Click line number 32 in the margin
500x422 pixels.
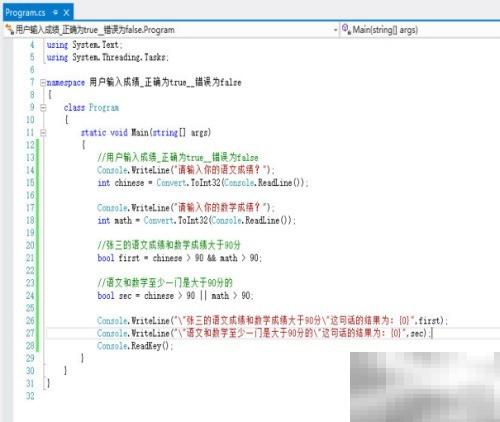pos(30,396)
